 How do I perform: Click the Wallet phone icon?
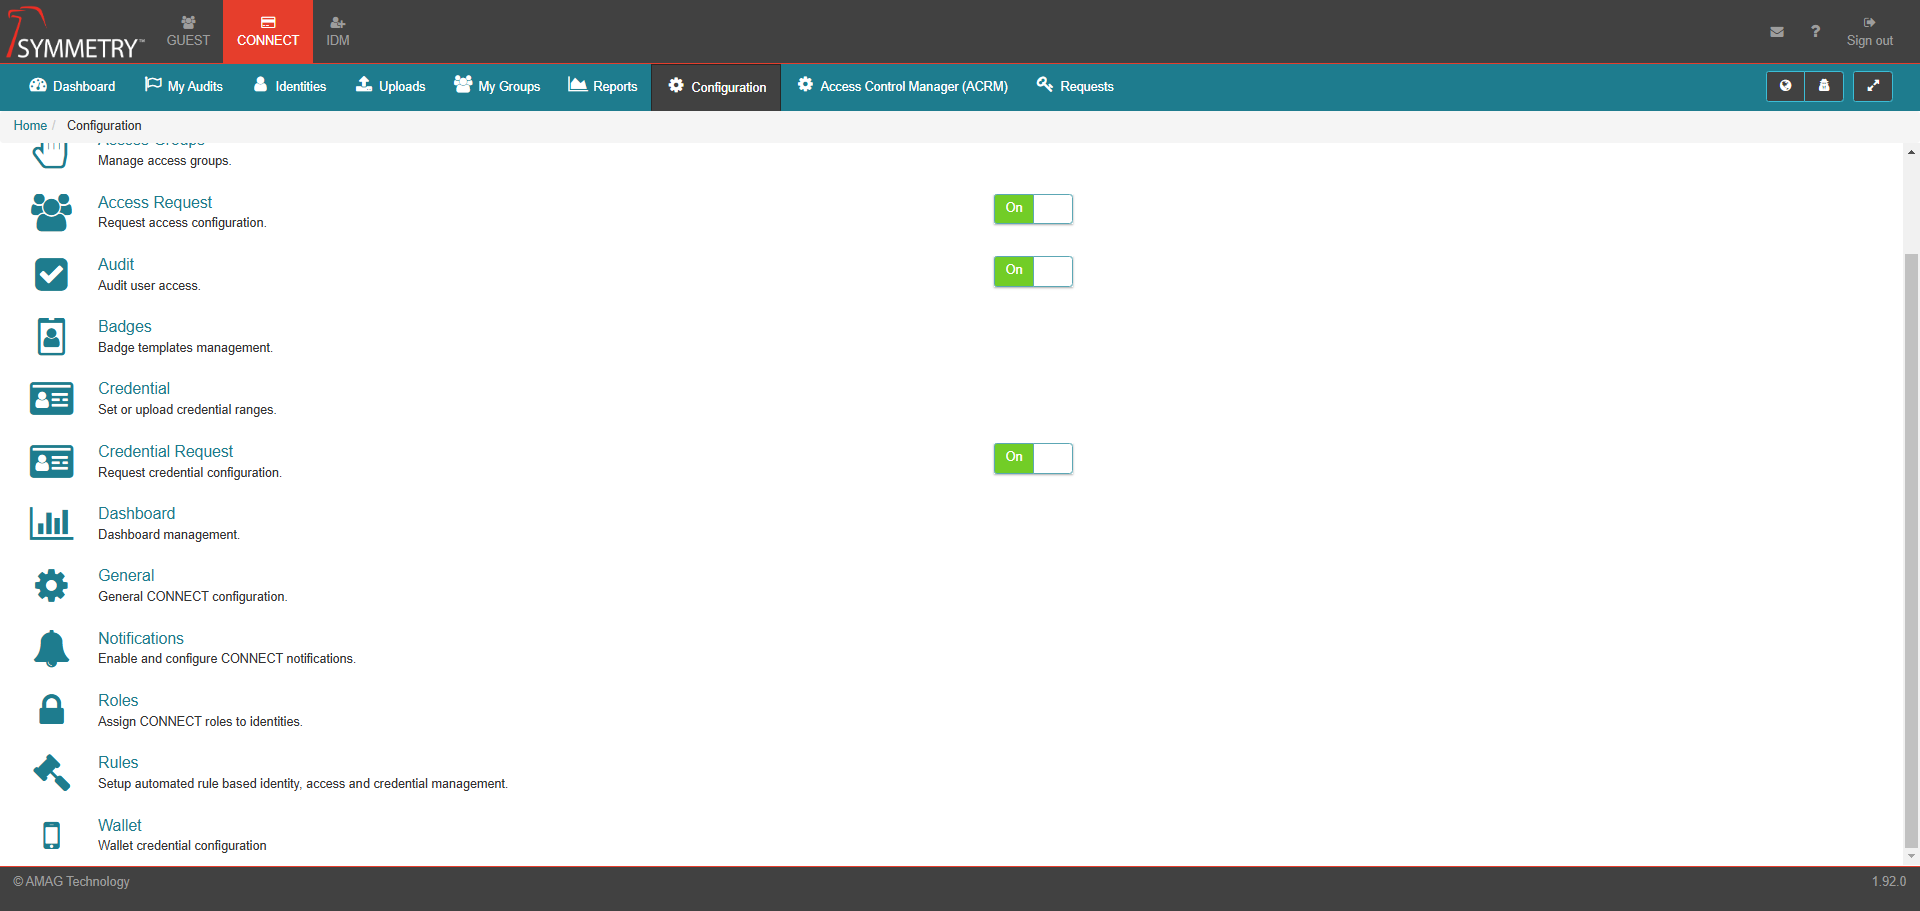click(x=51, y=835)
